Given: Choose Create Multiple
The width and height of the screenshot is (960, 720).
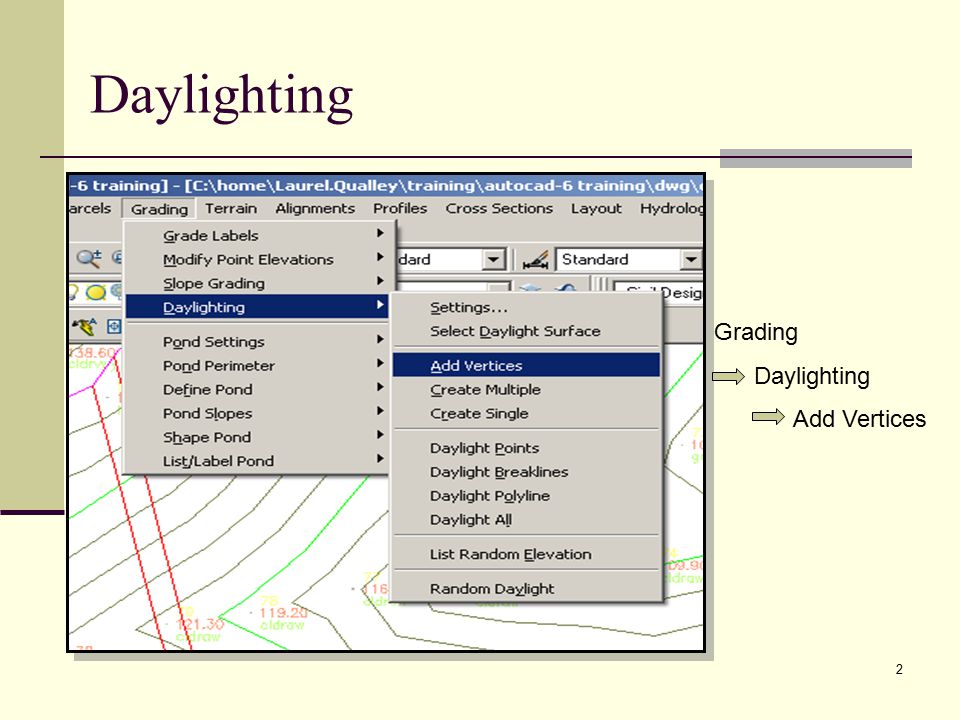Looking at the screenshot, I should [526, 389].
